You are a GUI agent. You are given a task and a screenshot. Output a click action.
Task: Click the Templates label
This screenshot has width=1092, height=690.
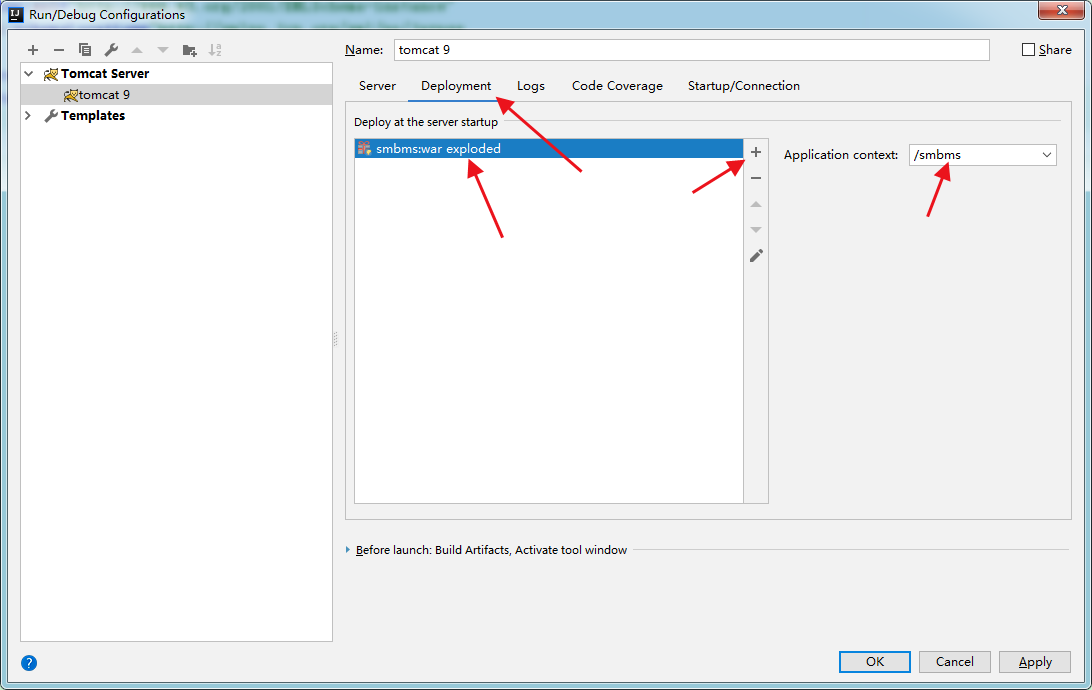pos(93,116)
